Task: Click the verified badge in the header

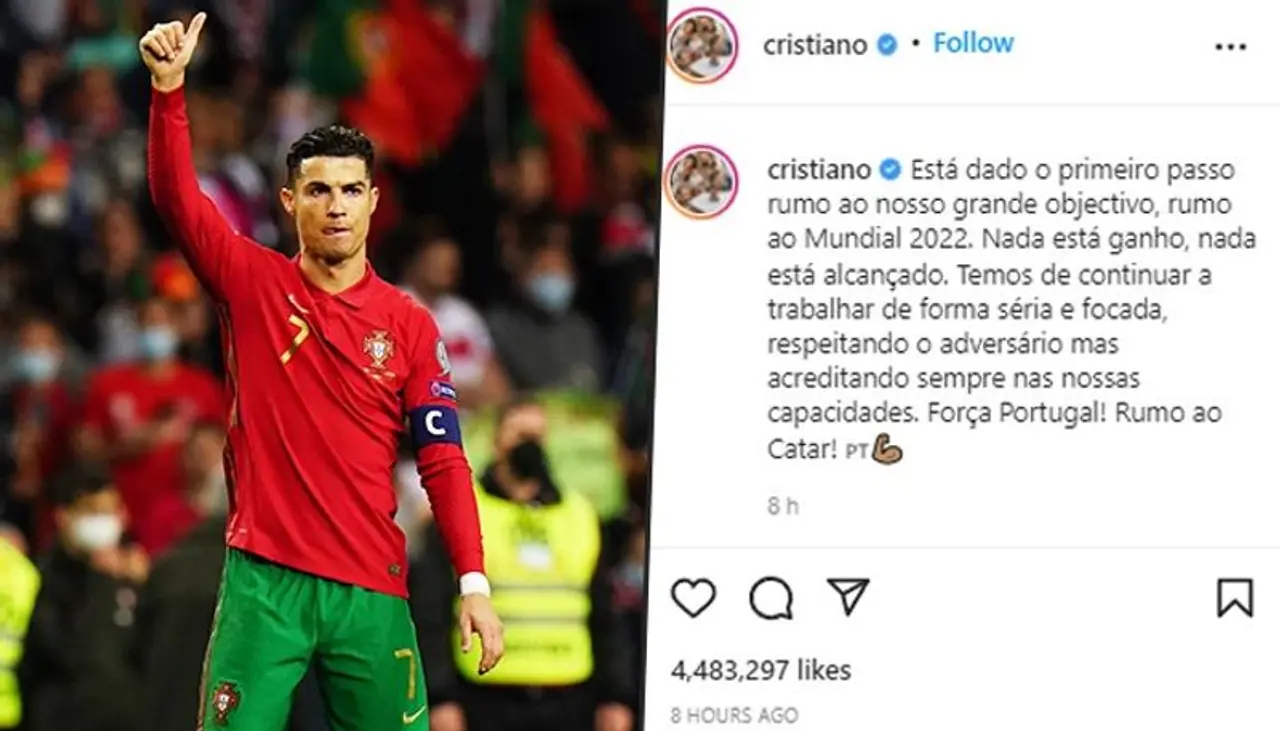Action: click(x=886, y=45)
